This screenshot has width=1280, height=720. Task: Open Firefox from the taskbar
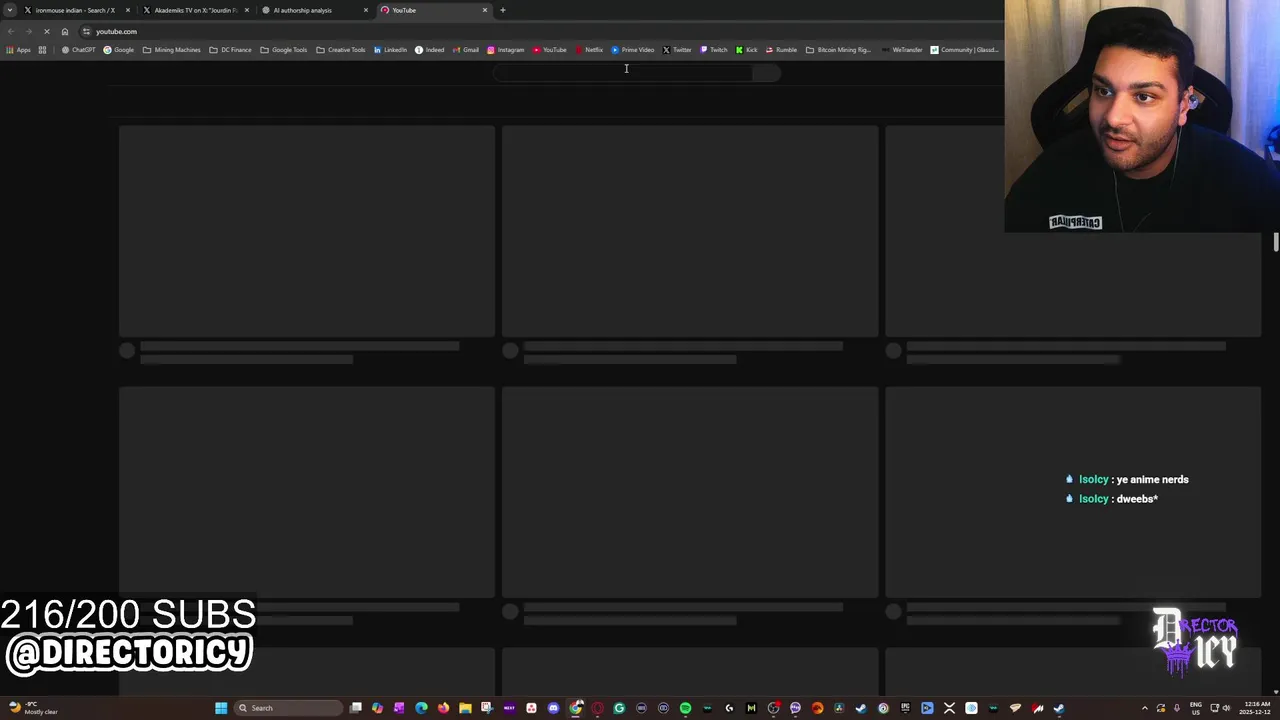coord(443,708)
